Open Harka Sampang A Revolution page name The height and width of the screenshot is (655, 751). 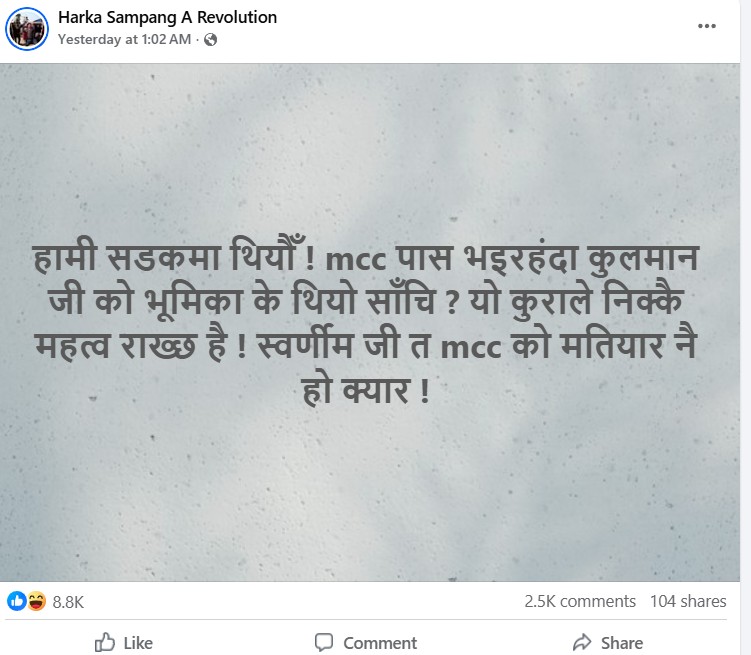[x=168, y=17]
